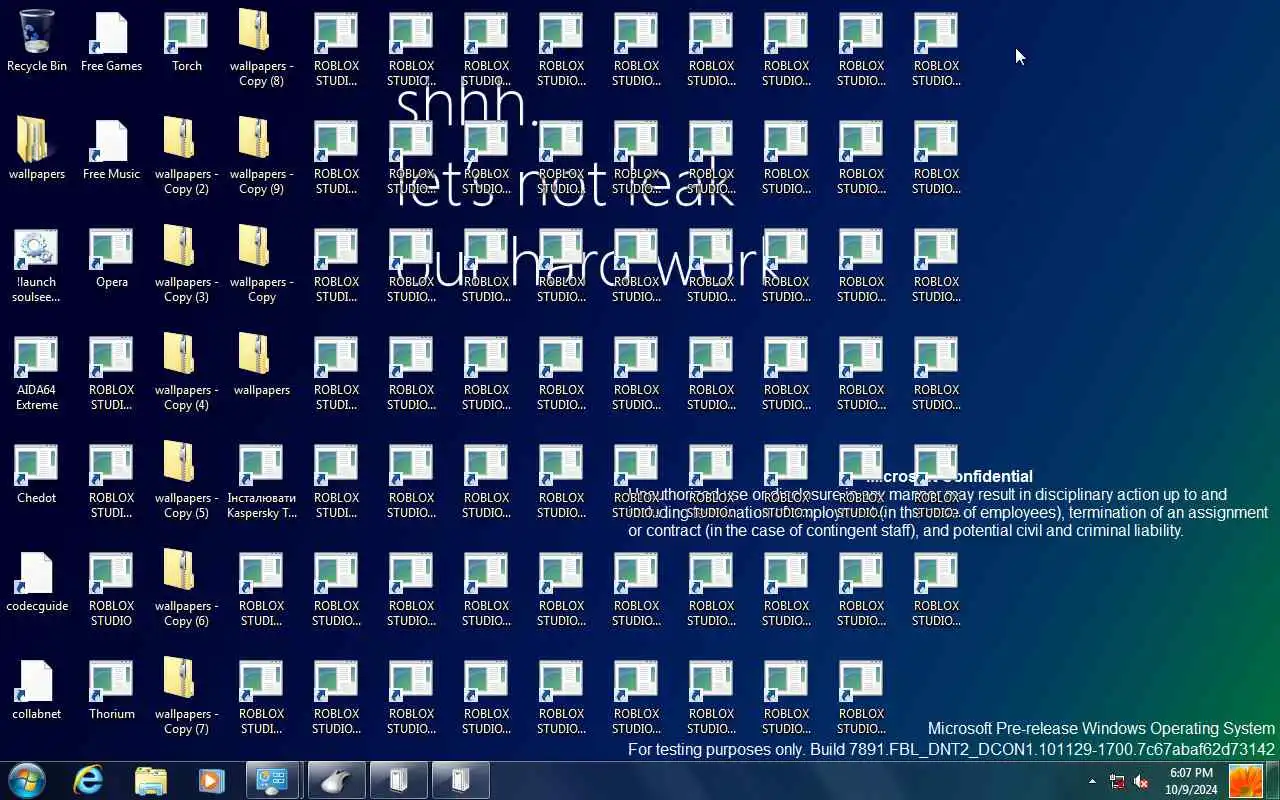The width and height of the screenshot is (1280, 800).
Task: Select the wallpapers - Copy (9) folder
Action: (x=261, y=156)
